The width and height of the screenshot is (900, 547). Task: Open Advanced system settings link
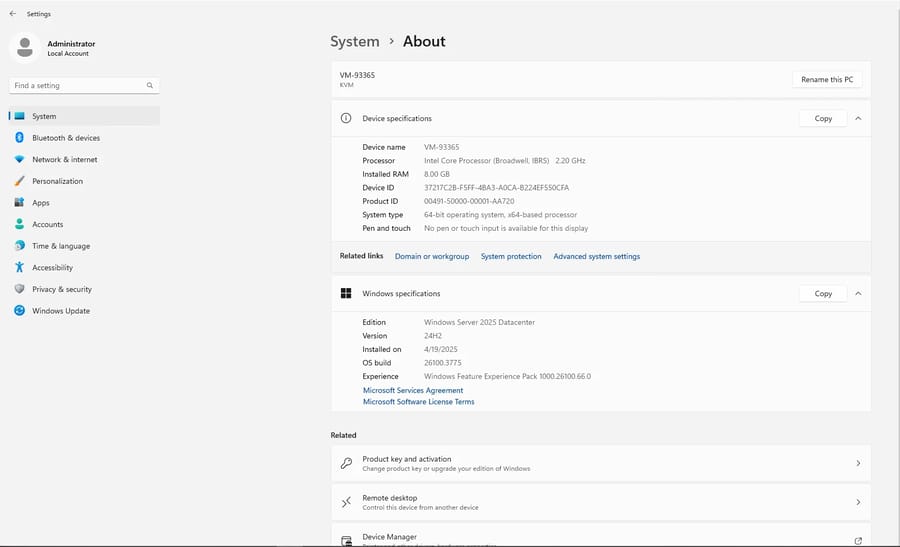[x=596, y=257]
